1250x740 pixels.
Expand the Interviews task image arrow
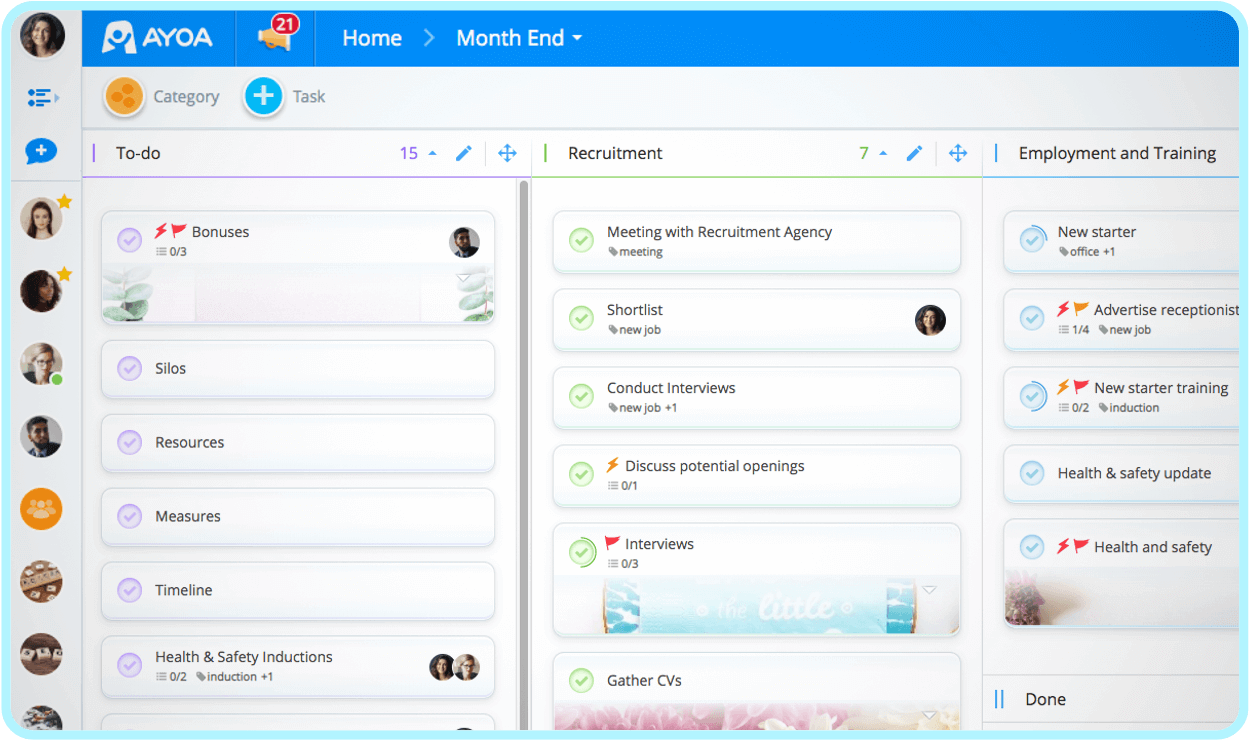(929, 590)
